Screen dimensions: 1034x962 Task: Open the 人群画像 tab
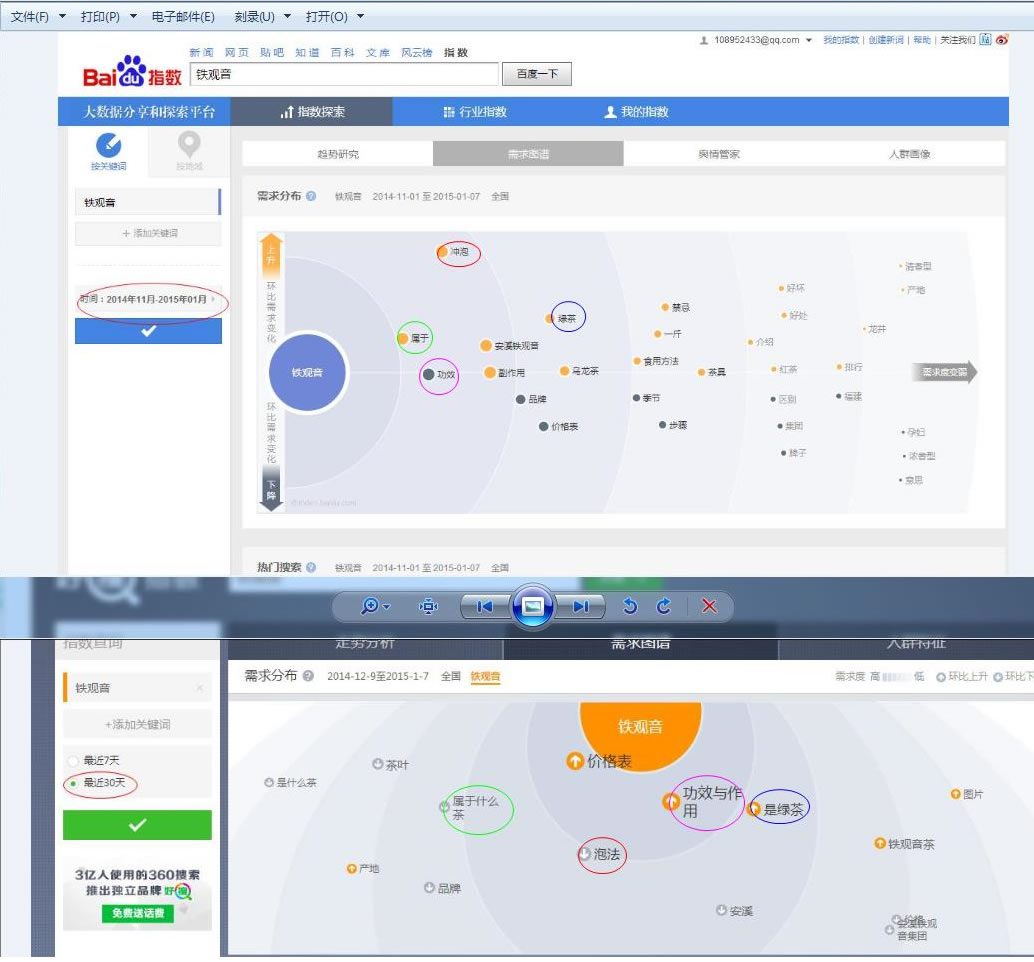[909, 154]
